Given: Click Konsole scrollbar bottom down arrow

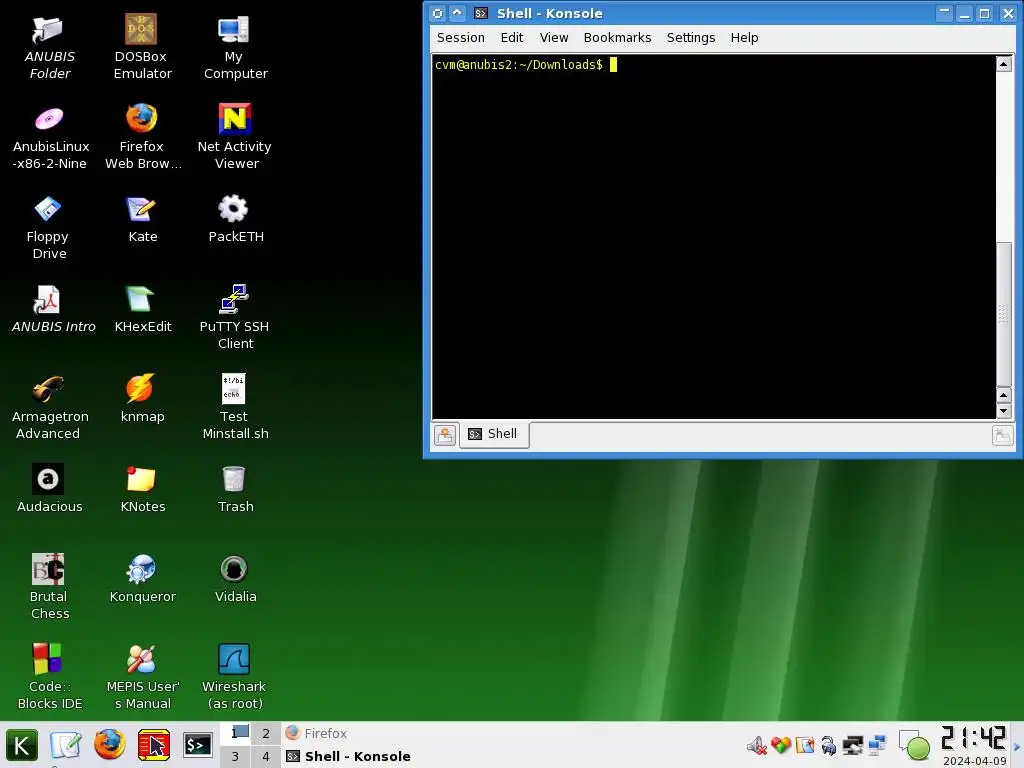Looking at the screenshot, I should [1004, 411].
